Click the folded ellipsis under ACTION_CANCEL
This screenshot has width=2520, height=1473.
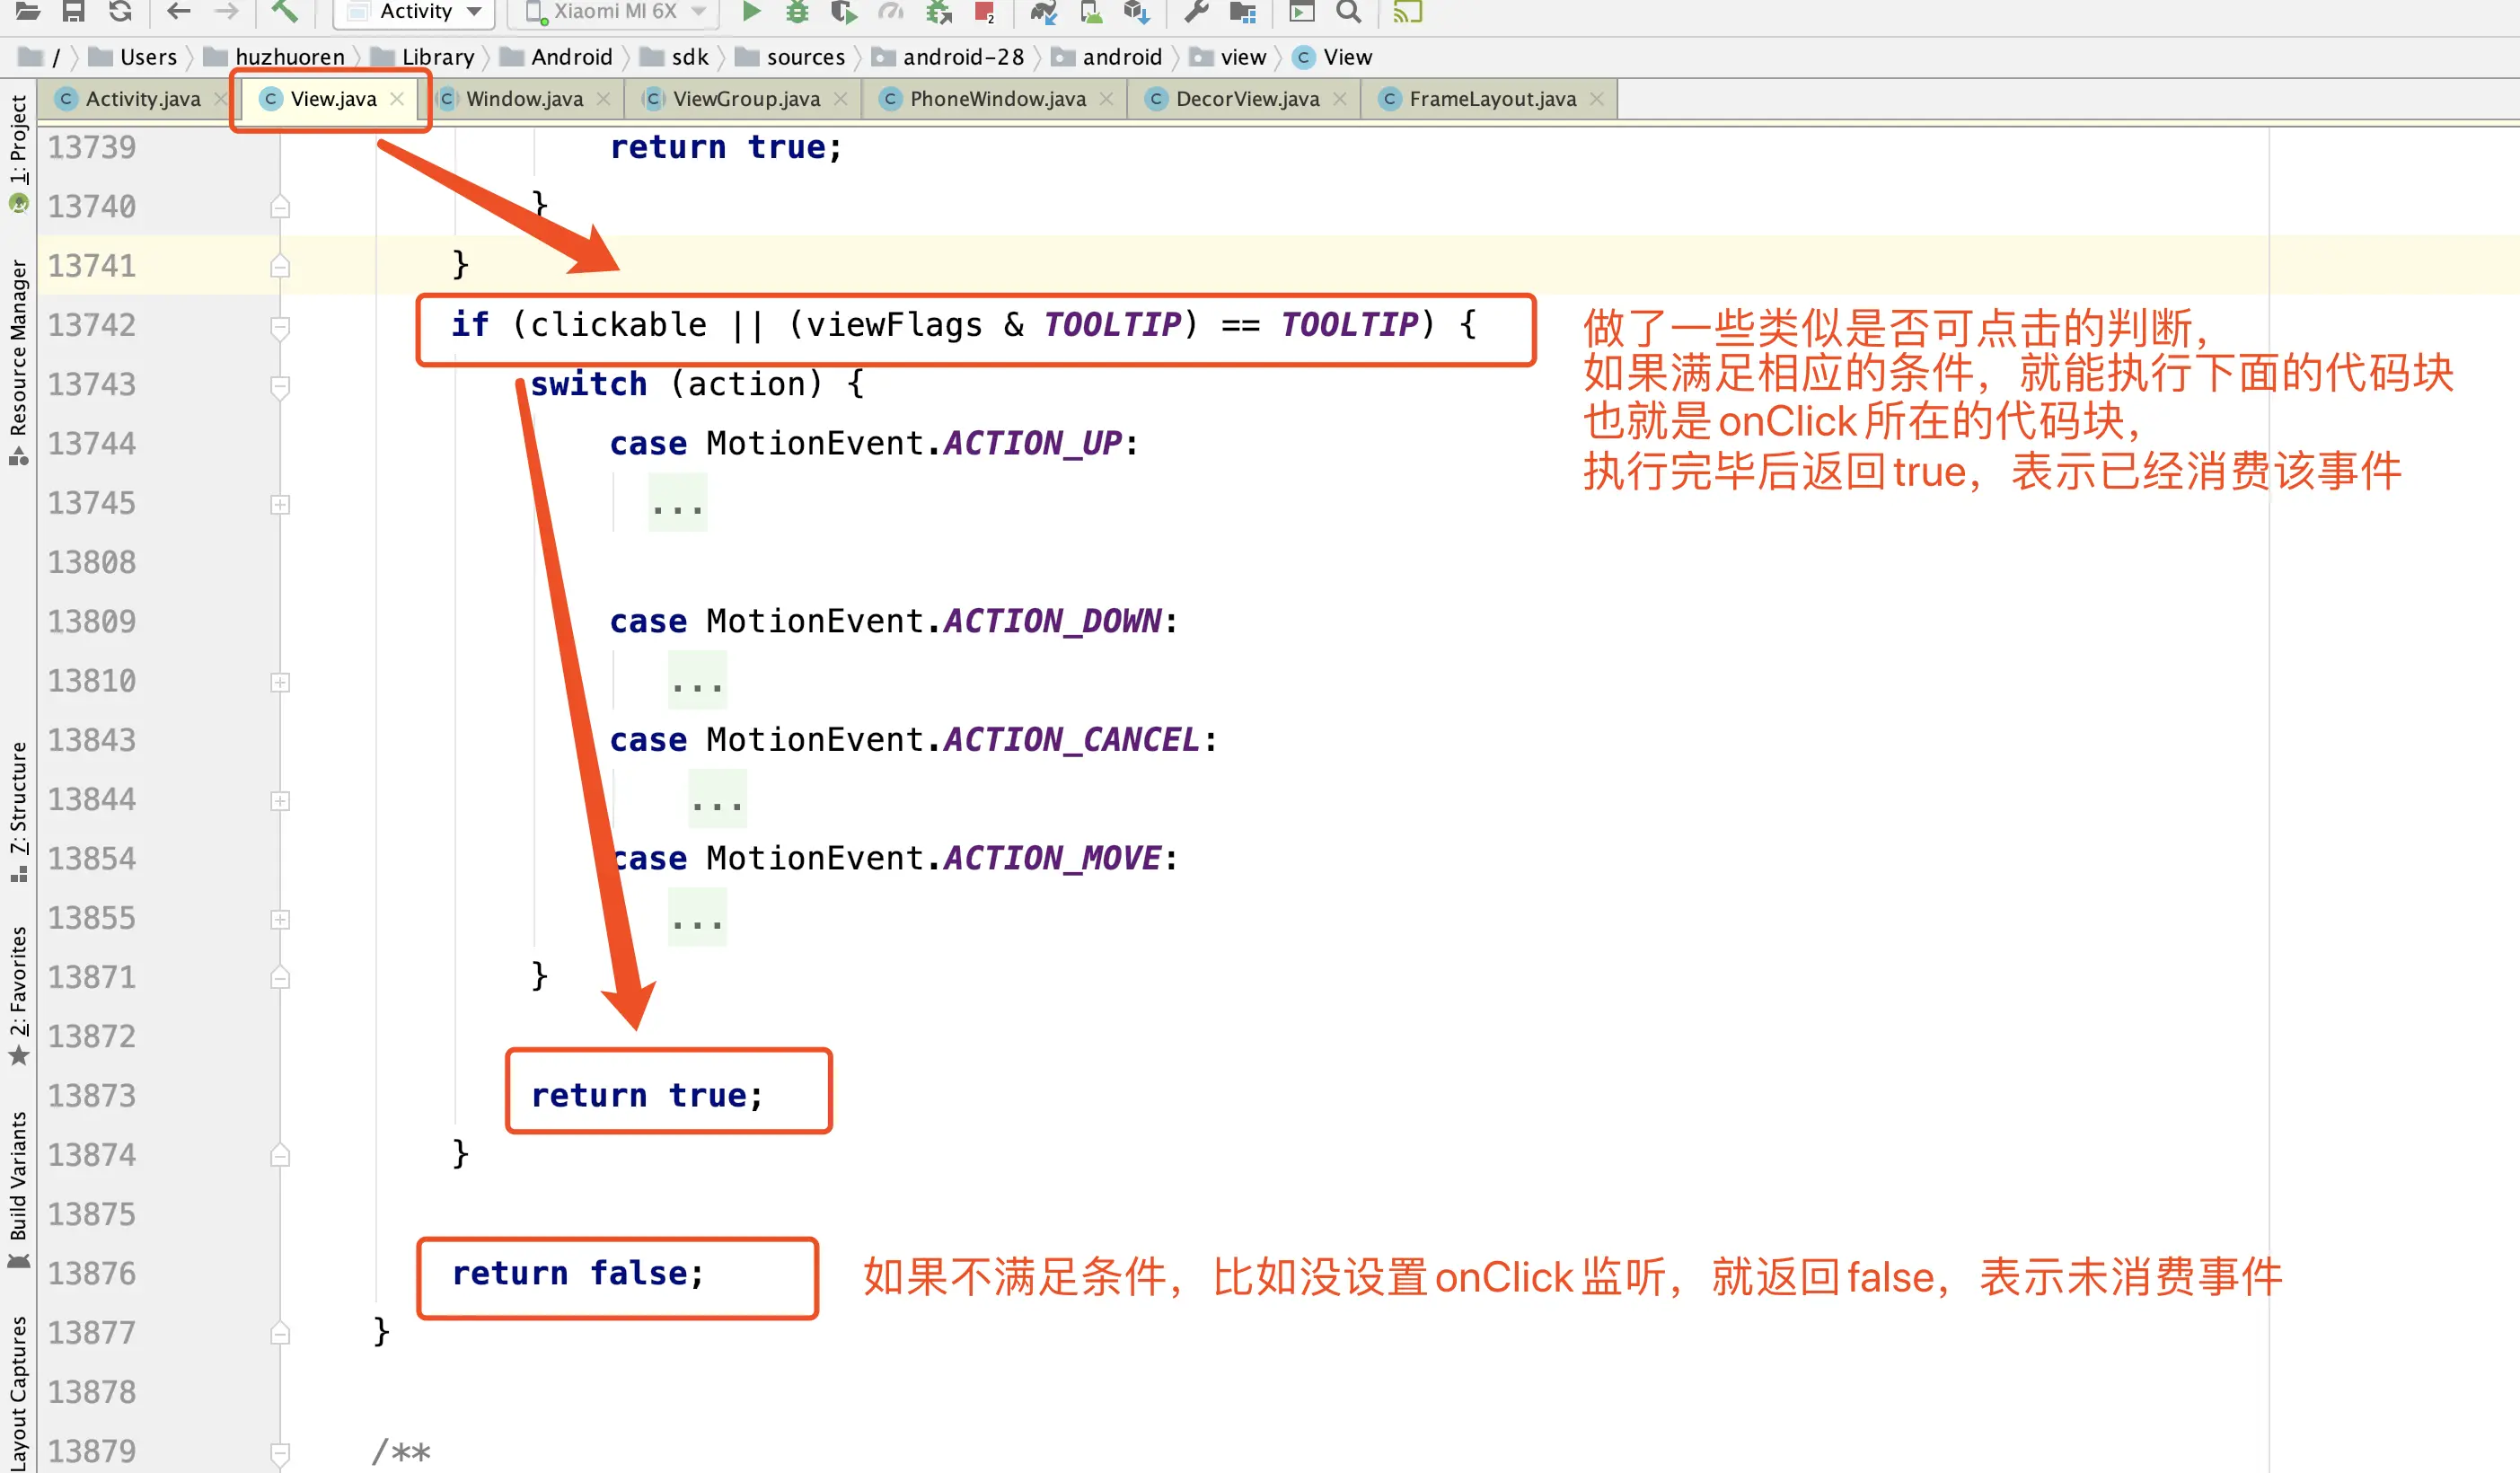[x=717, y=801]
